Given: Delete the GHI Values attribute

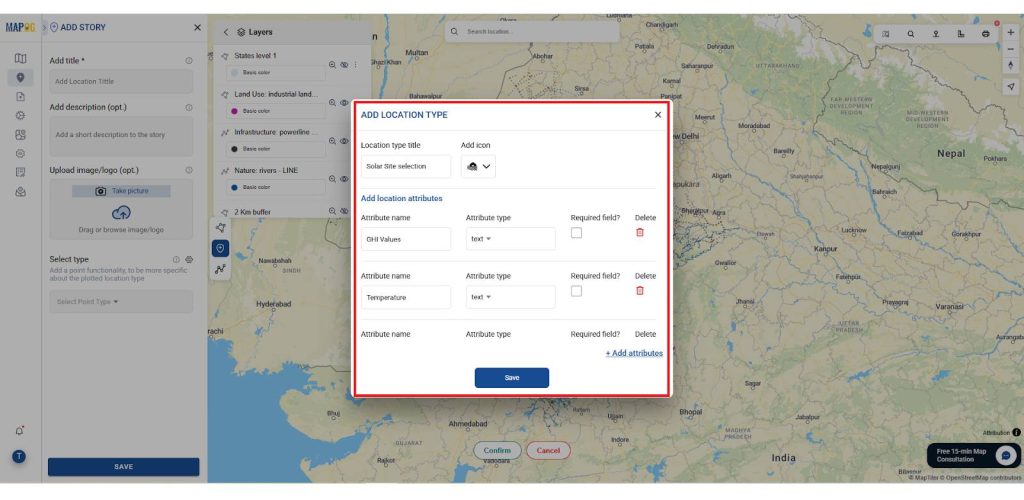Looking at the screenshot, I should [640, 232].
